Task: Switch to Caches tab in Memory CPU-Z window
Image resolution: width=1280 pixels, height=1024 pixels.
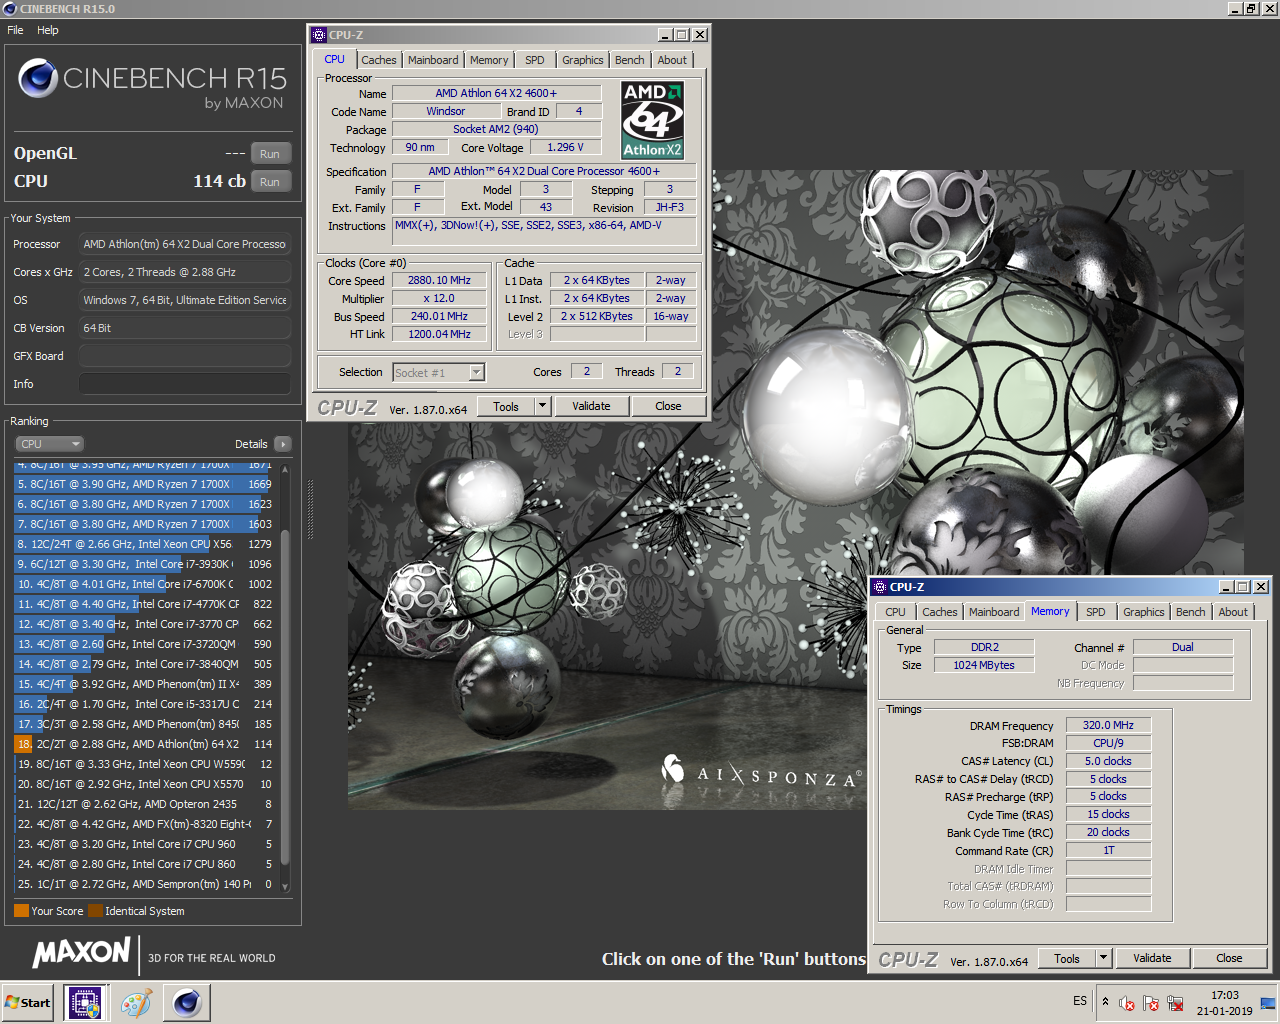Action: 940,612
